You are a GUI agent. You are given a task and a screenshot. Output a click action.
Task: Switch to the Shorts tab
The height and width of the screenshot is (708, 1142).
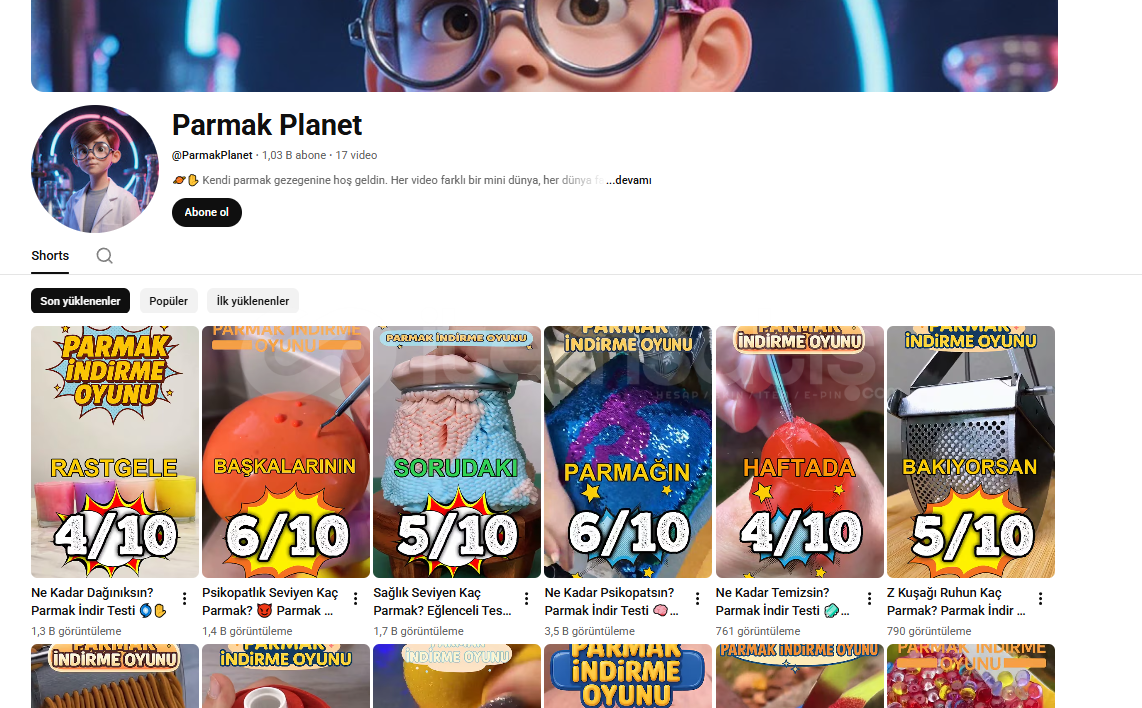tap(50, 256)
